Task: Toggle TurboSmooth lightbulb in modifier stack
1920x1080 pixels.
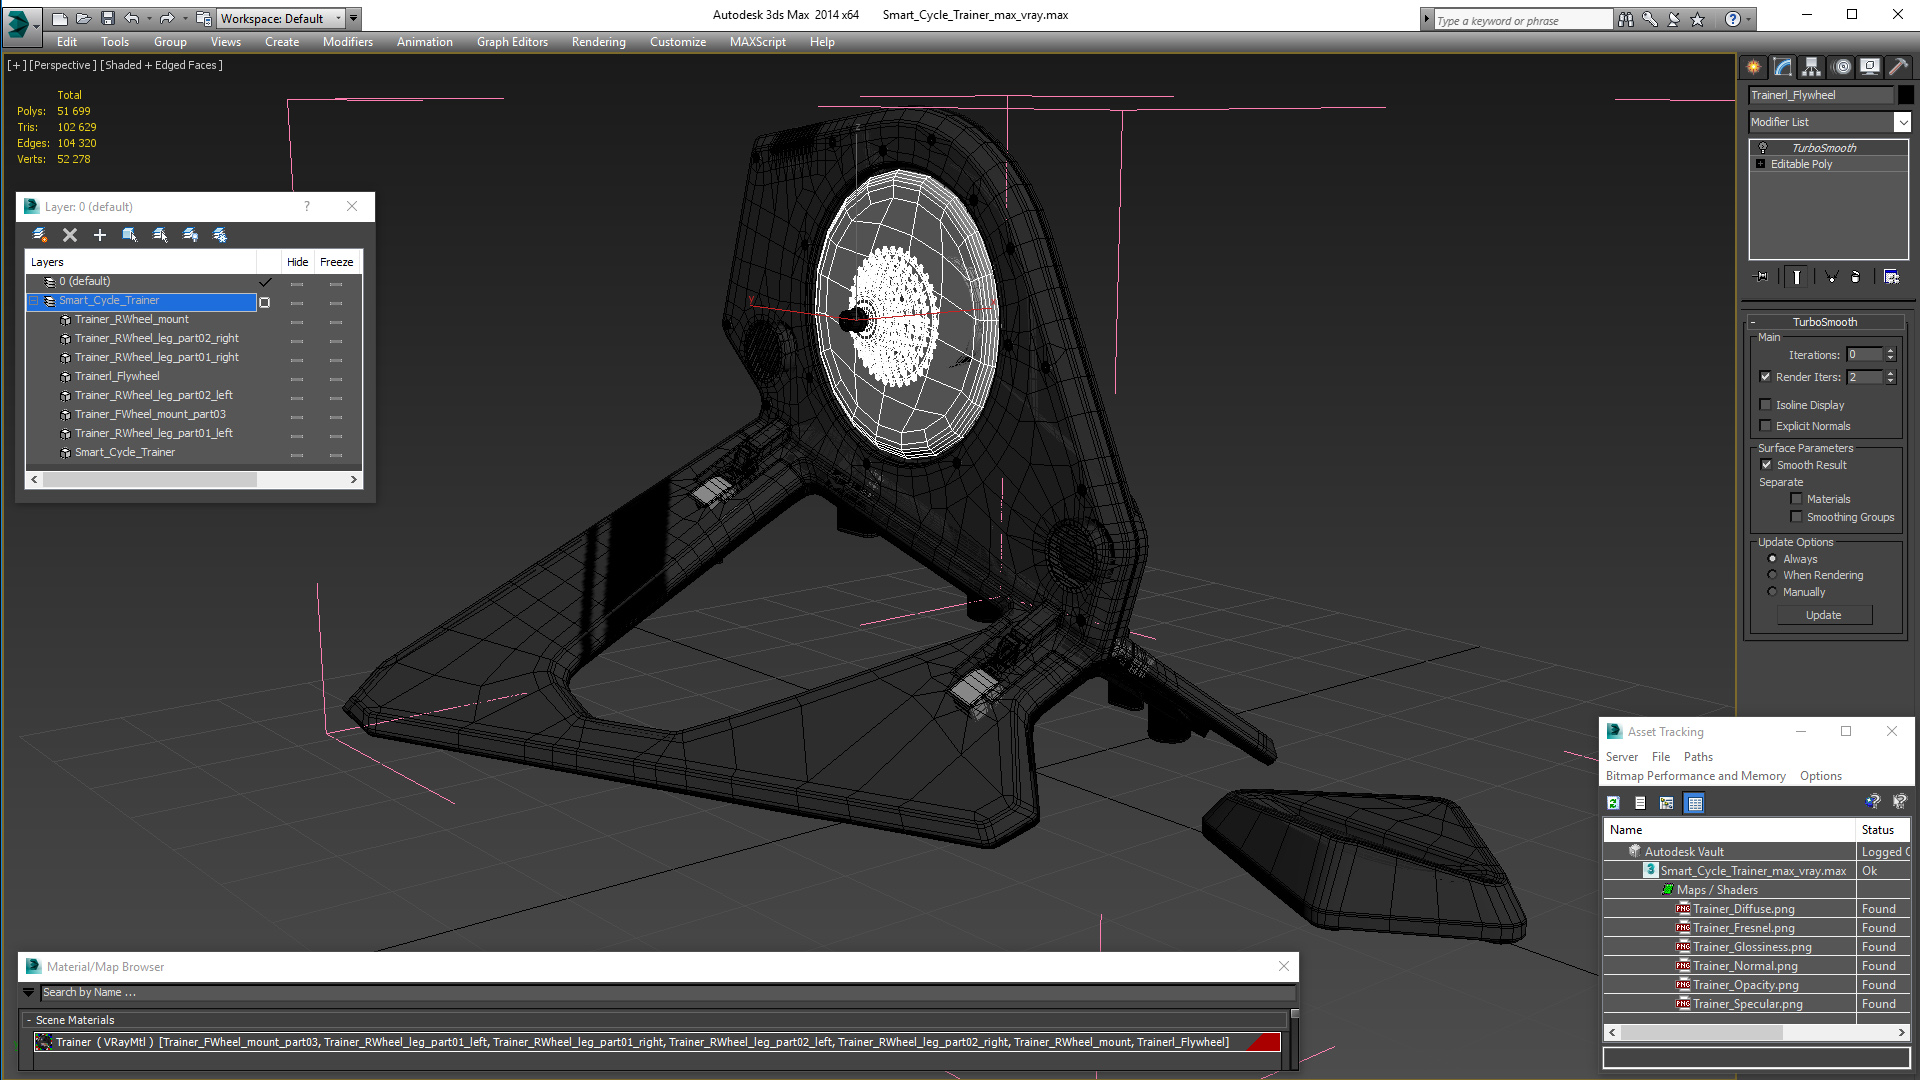Action: (1763, 148)
